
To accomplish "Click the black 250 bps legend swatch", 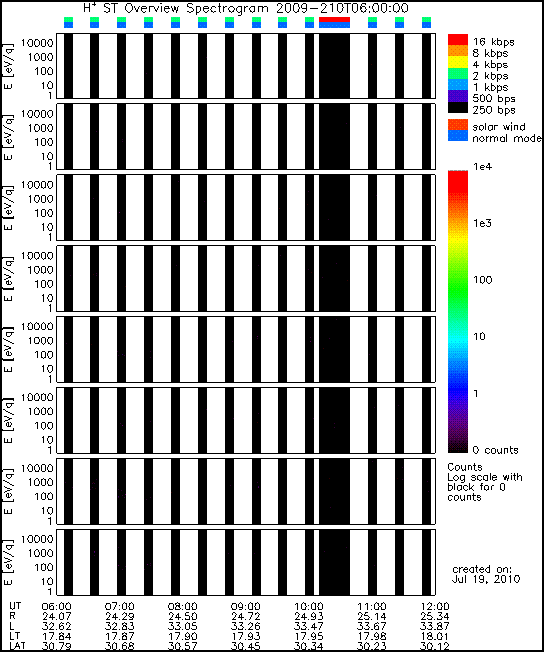I will tap(458, 107).
